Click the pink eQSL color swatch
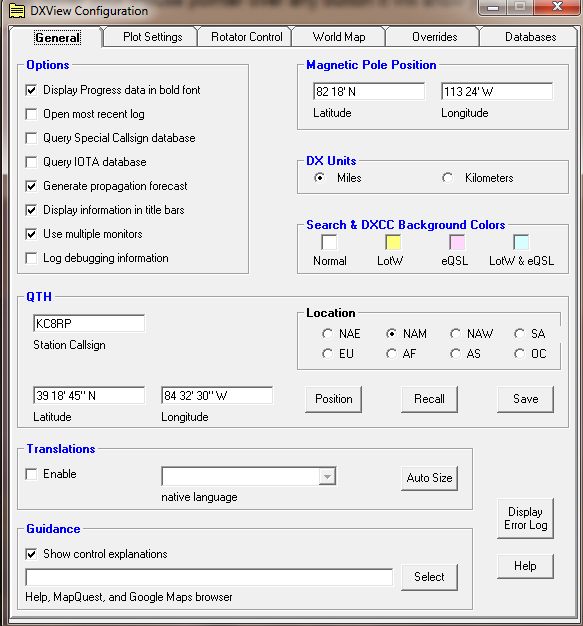Image resolution: width=583 pixels, height=626 pixels. pos(457,242)
